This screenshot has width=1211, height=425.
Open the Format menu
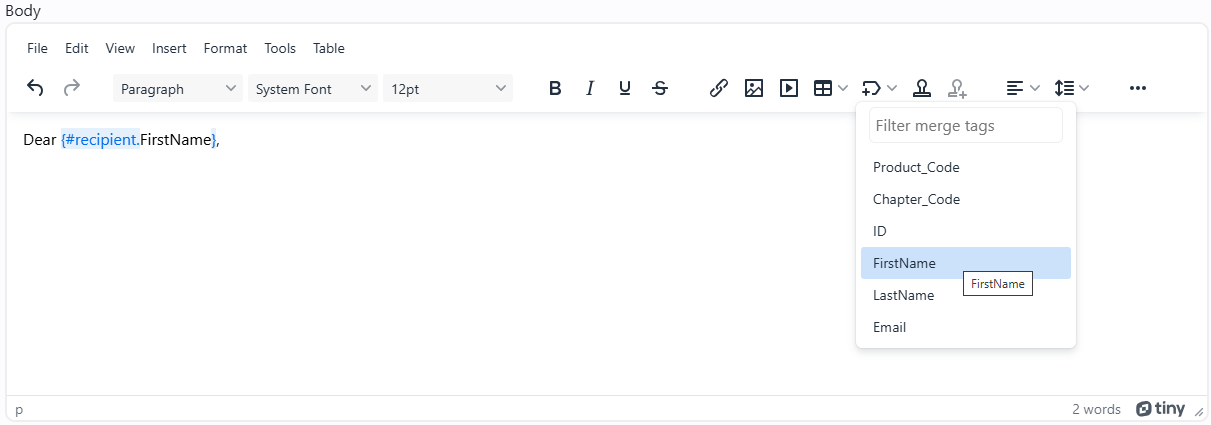pyautogui.click(x=225, y=48)
